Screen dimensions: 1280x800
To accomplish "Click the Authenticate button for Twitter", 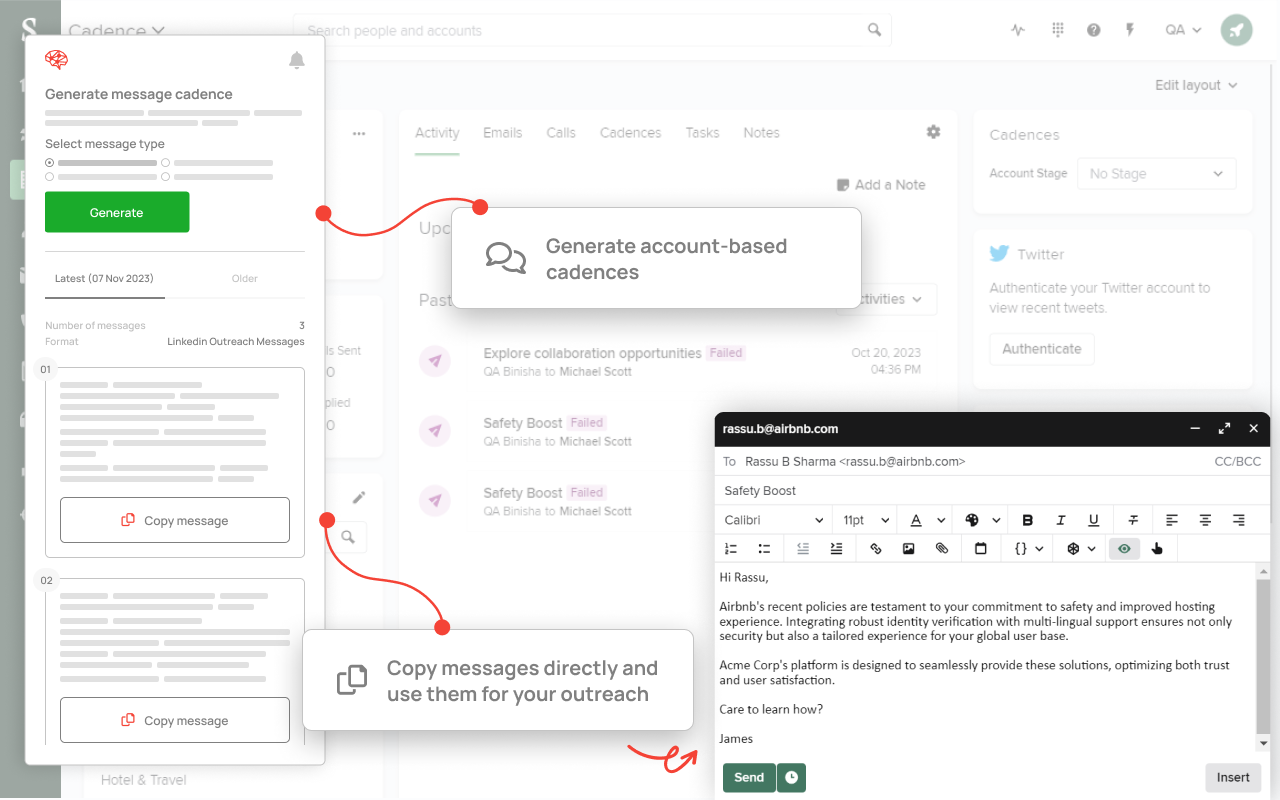I will click(1042, 349).
